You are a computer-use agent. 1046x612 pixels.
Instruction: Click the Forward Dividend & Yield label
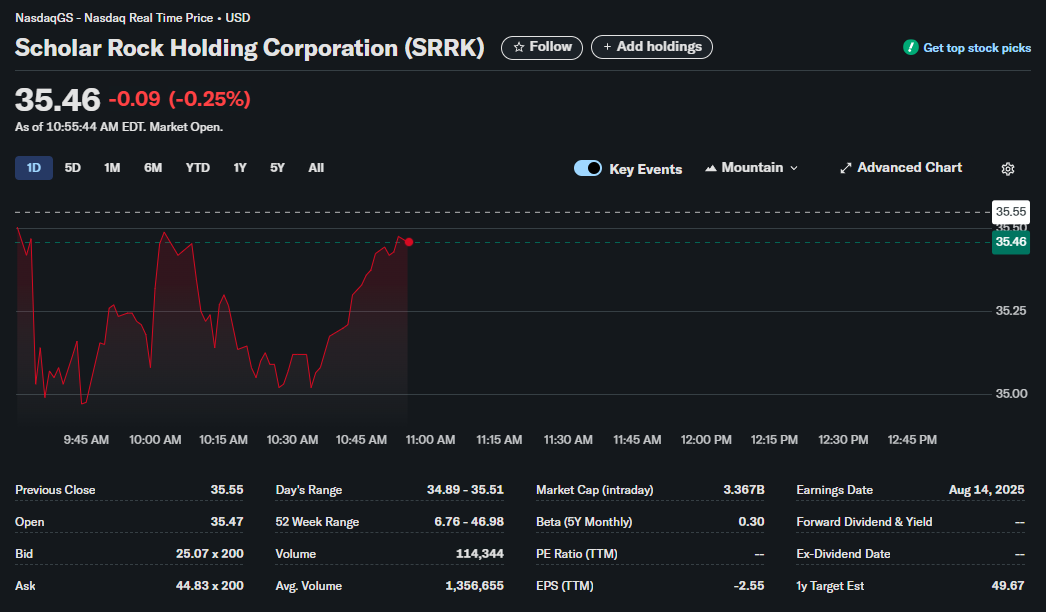[865, 522]
